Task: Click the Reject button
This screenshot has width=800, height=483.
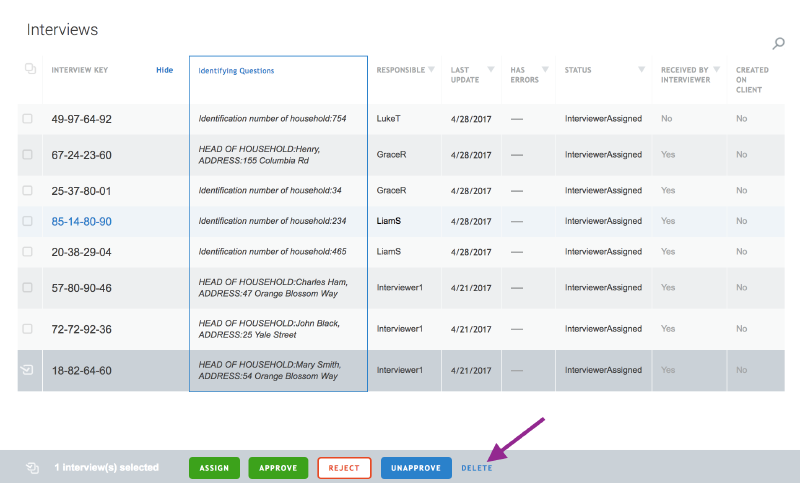Action: click(x=344, y=468)
